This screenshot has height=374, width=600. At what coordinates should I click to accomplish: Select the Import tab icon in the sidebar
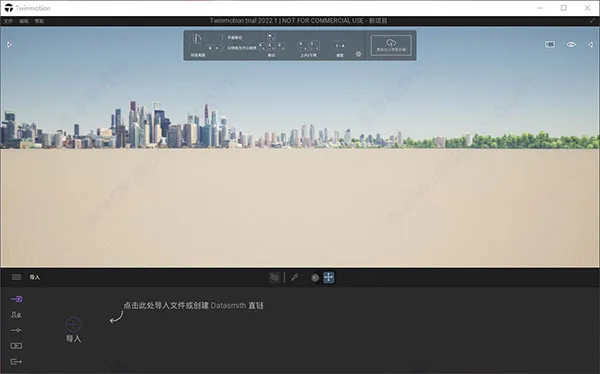point(16,299)
